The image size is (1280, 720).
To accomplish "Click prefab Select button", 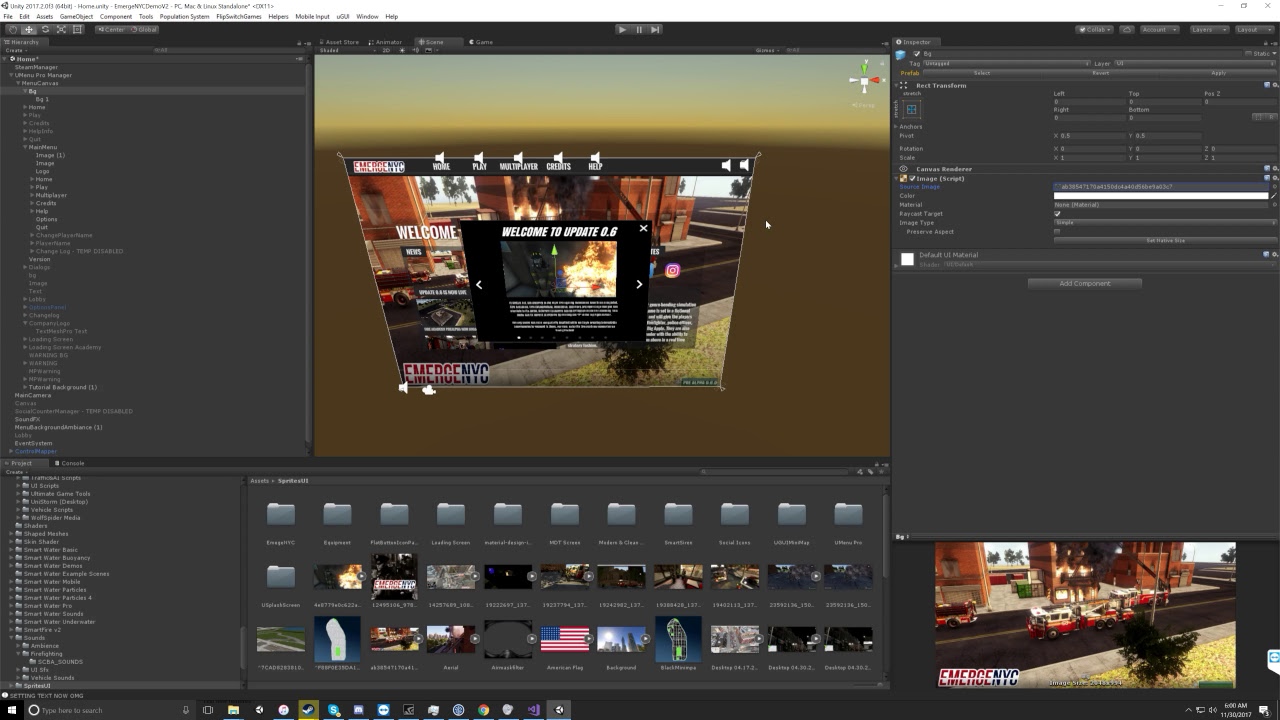I will pyautogui.click(x=982, y=73).
